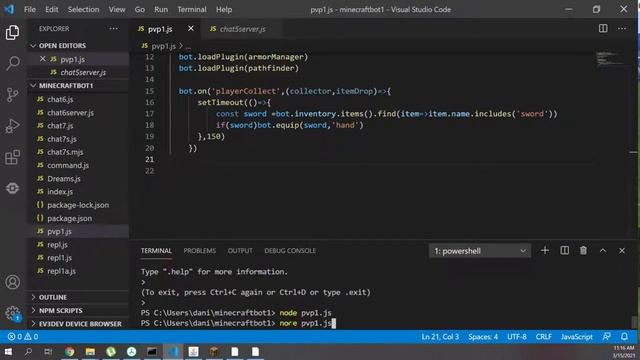640x360 pixels.
Task: Open editor more actions ellipsis
Action: 622,29
